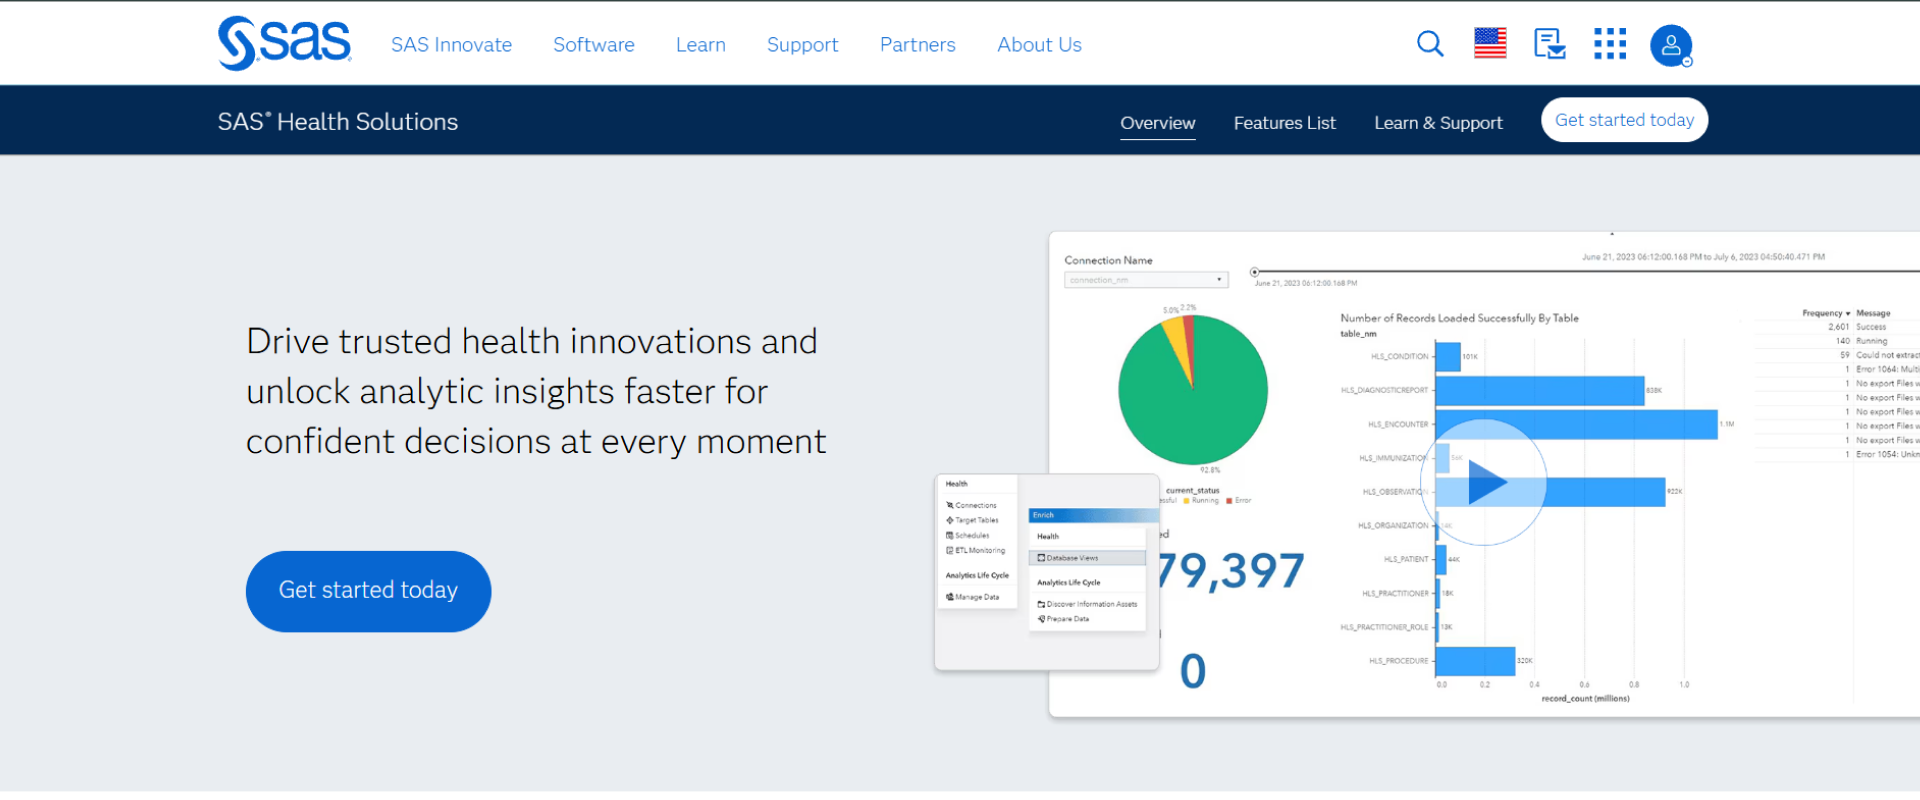The height and width of the screenshot is (800, 1920).
Task: Click the Enrich header bar
Action: tap(1093, 515)
